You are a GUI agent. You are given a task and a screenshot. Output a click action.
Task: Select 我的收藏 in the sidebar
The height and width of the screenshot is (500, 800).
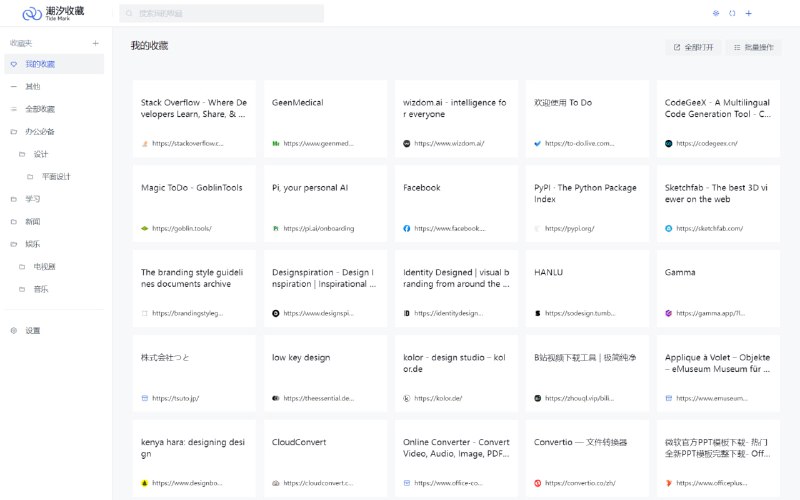click(40, 64)
